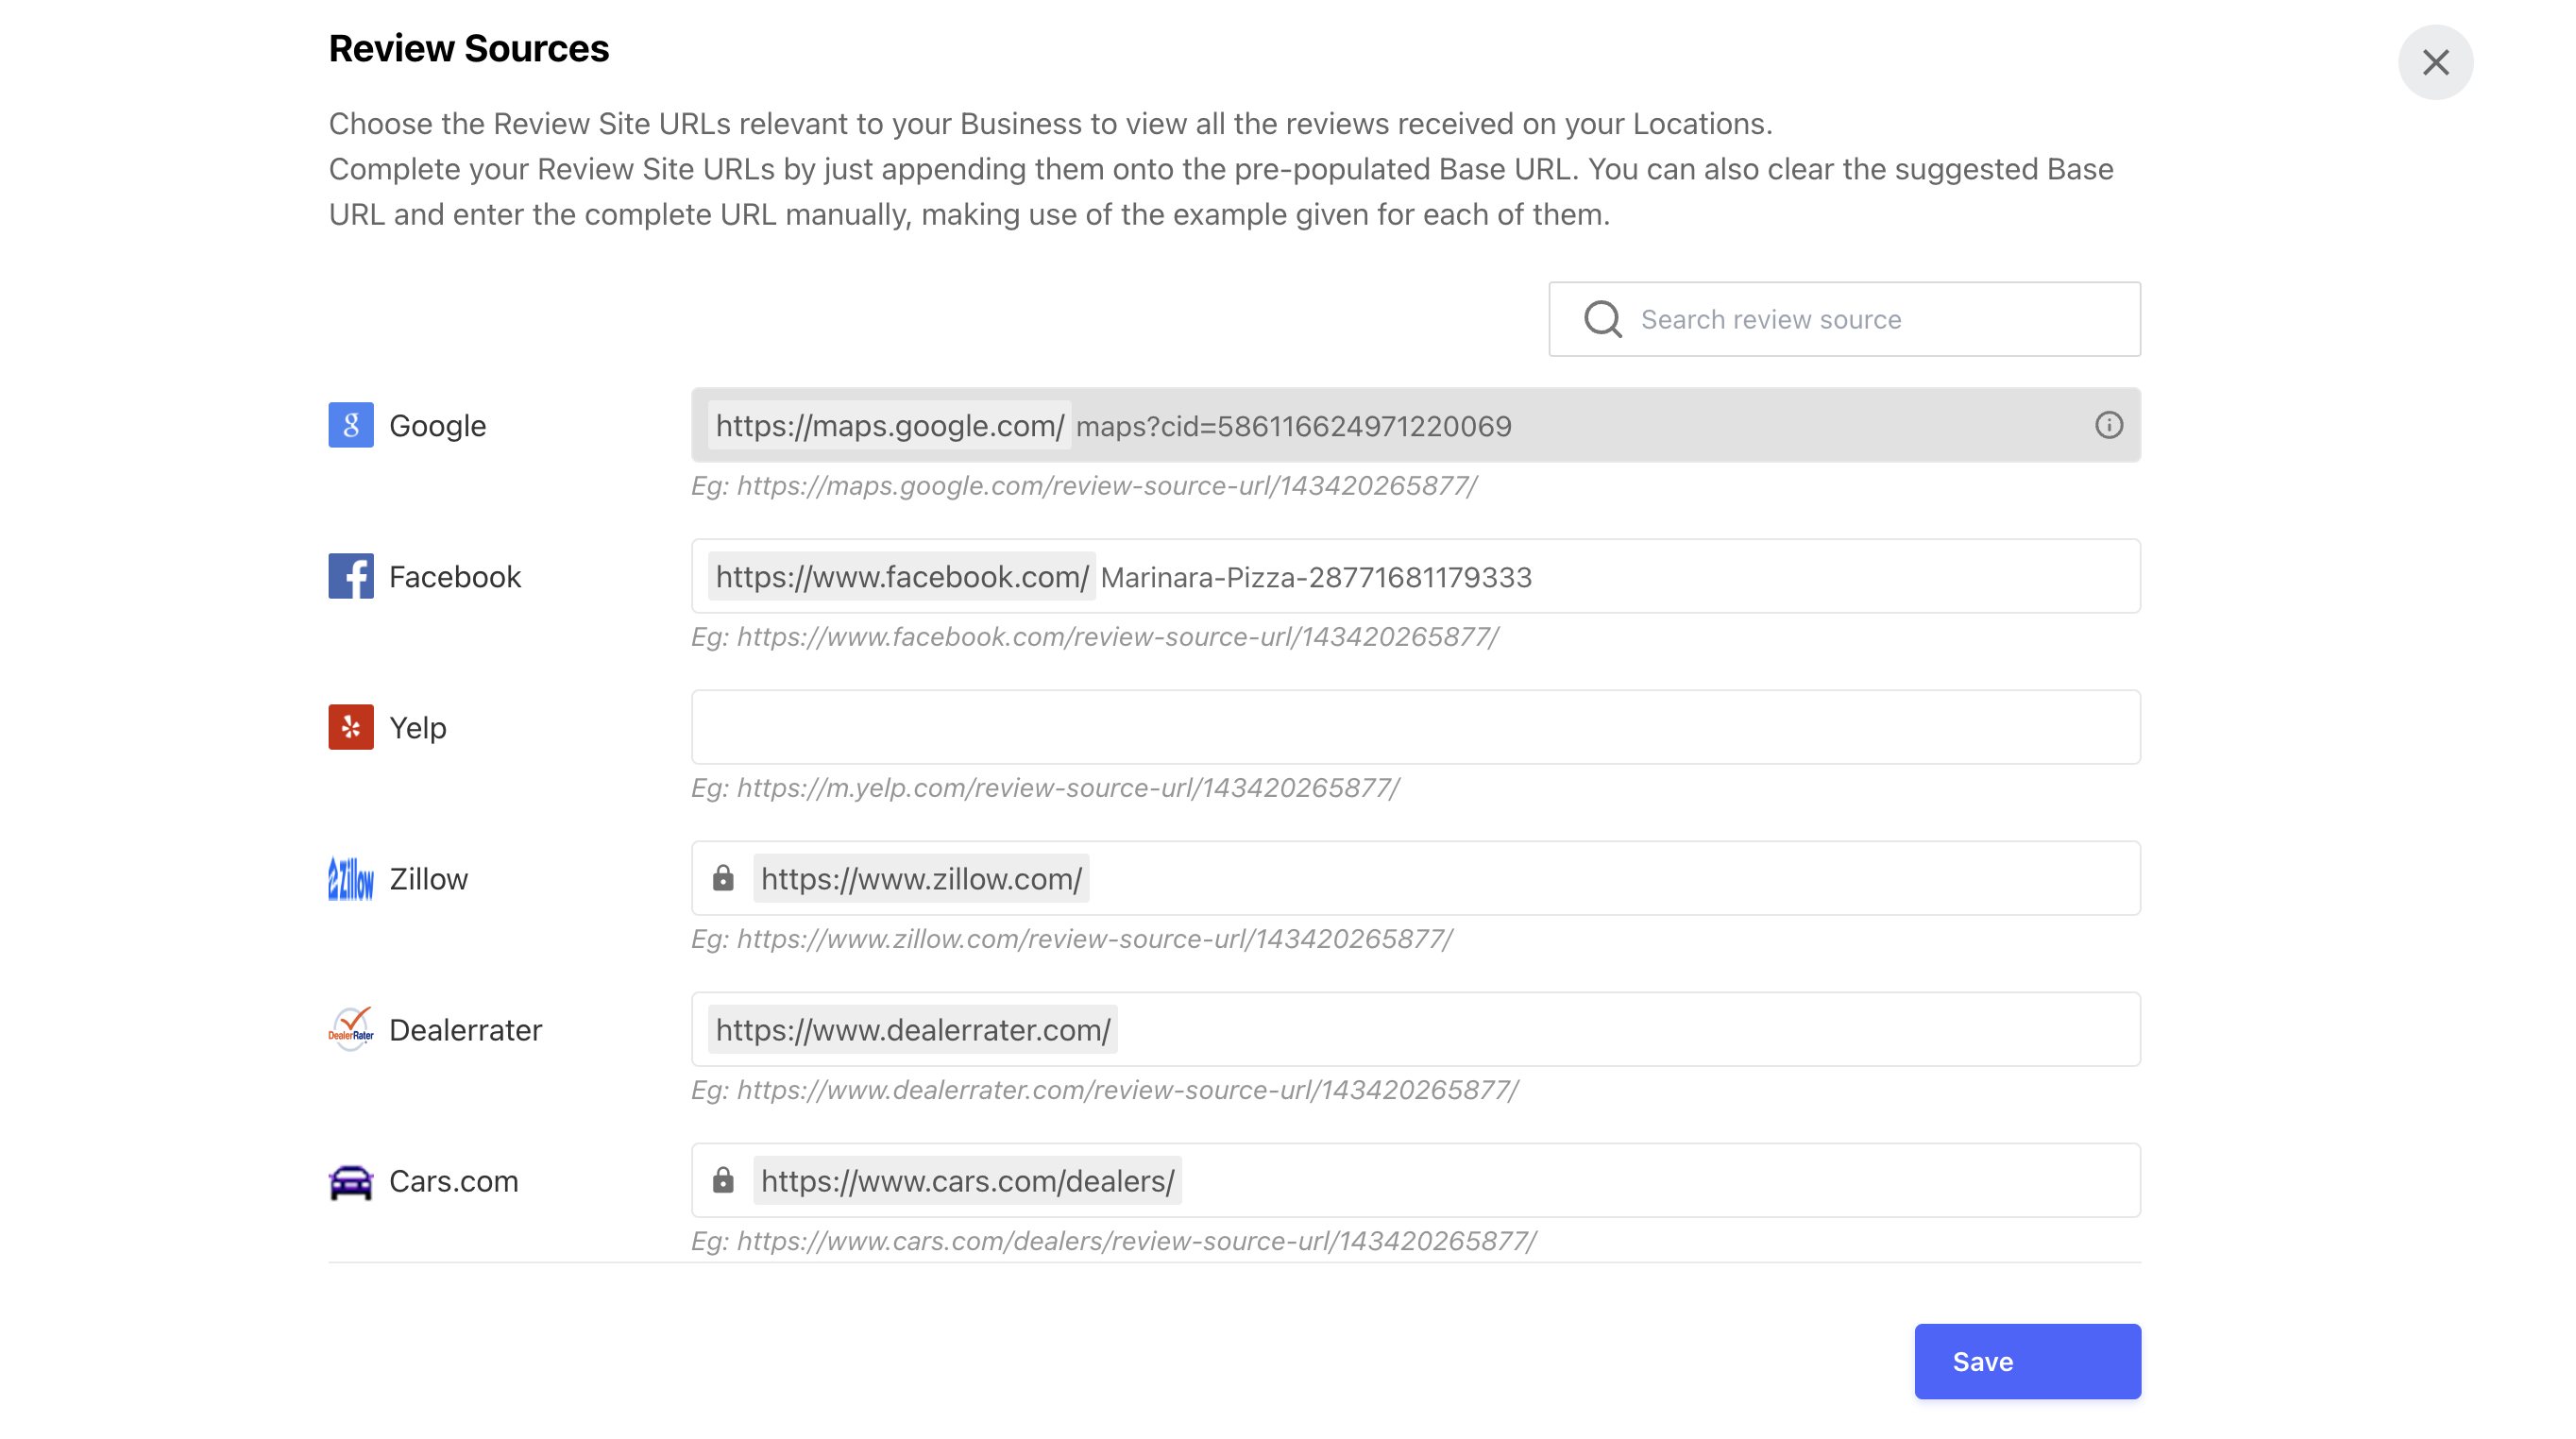The width and height of the screenshot is (2576, 1439).
Task: Click the Yelp logo icon
Action: coord(351,727)
